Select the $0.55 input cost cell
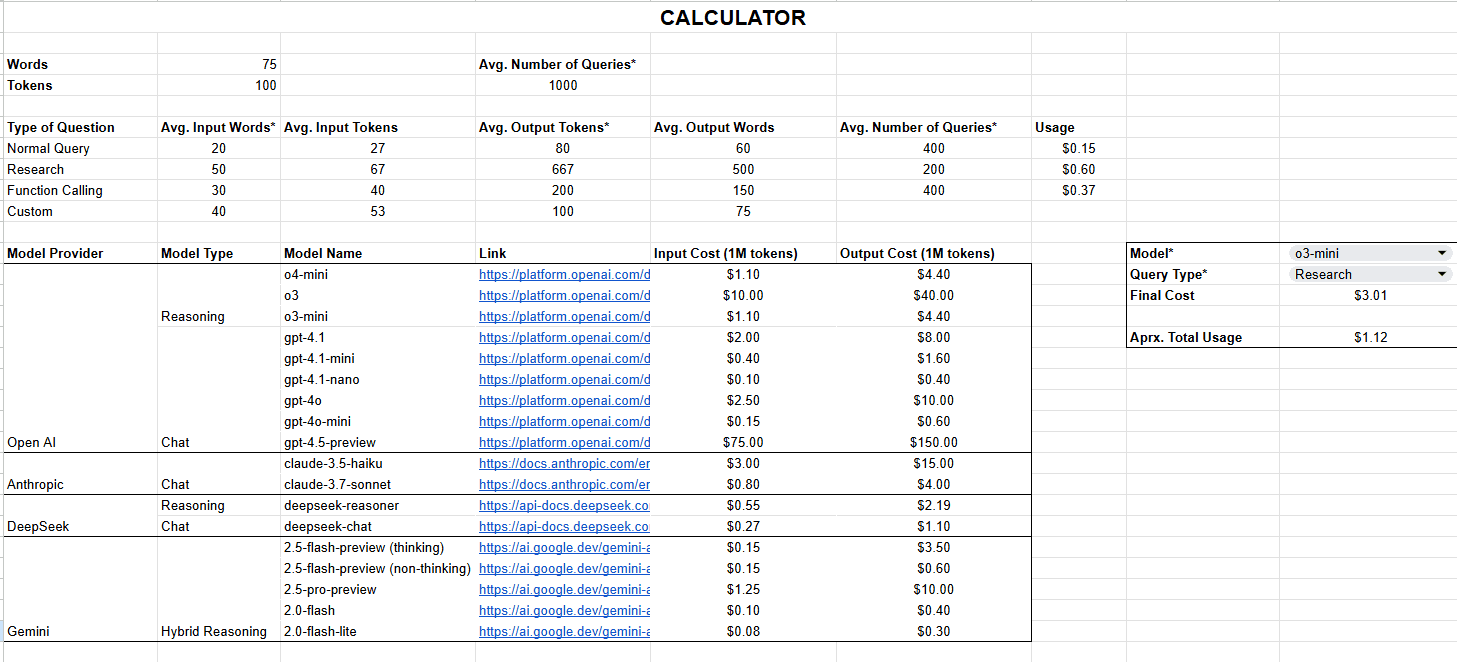The image size is (1457, 662). [x=743, y=505]
